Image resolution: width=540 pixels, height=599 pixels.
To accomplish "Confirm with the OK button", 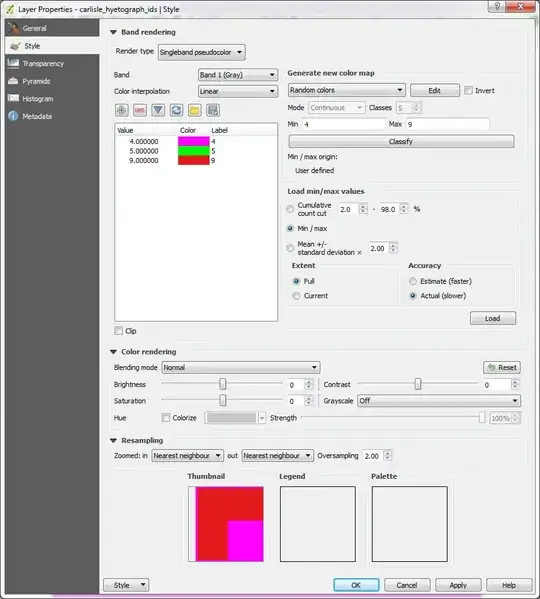I will (x=356, y=585).
